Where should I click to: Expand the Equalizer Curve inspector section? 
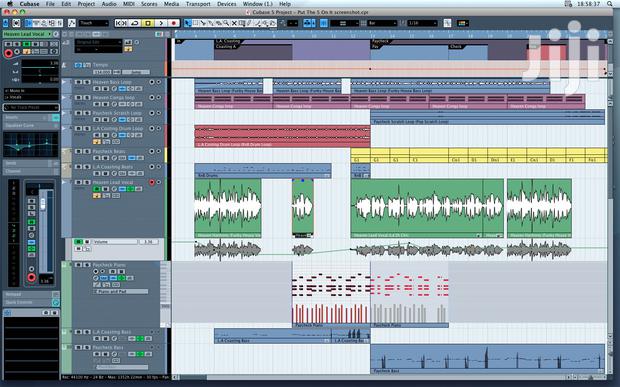coord(31,126)
